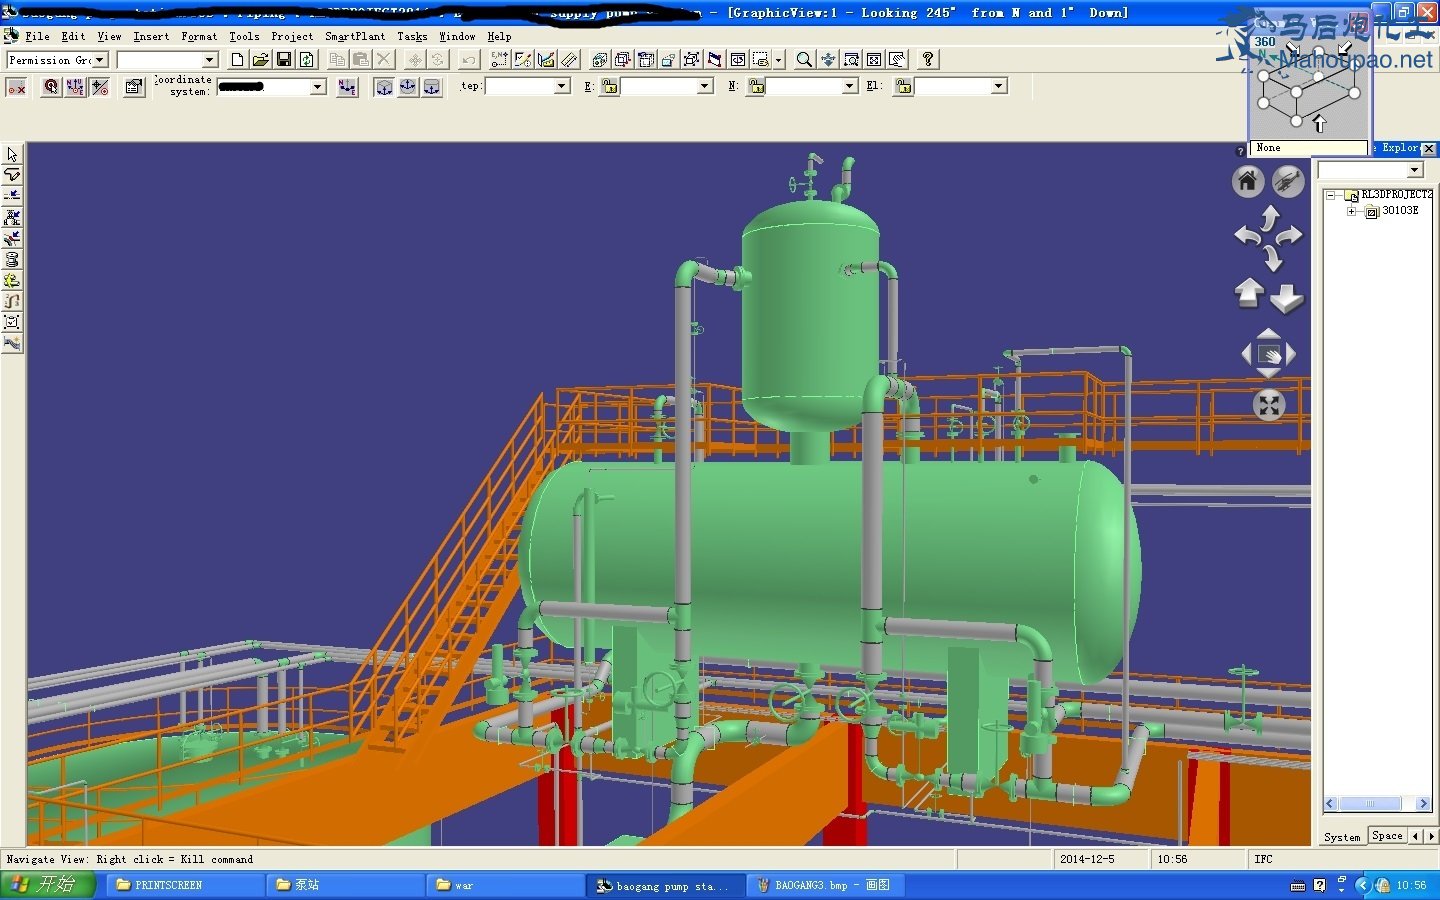The width and height of the screenshot is (1440, 900).
Task: Click the New document icon
Action: [x=237, y=60]
